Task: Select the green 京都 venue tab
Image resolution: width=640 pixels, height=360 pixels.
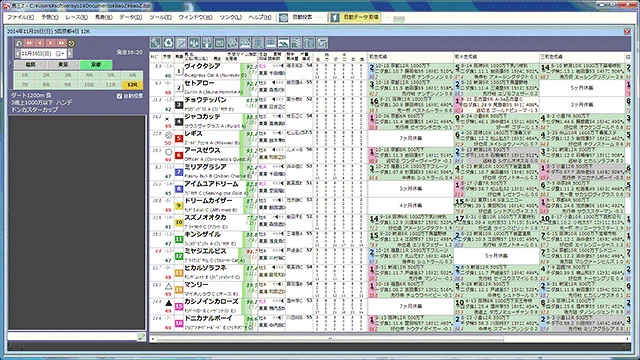Action: (96, 64)
